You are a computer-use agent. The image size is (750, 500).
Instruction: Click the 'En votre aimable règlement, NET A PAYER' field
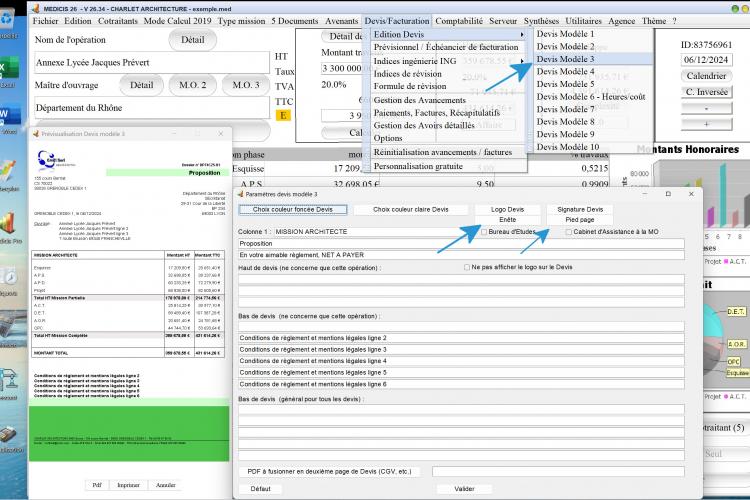(x=461, y=255)
